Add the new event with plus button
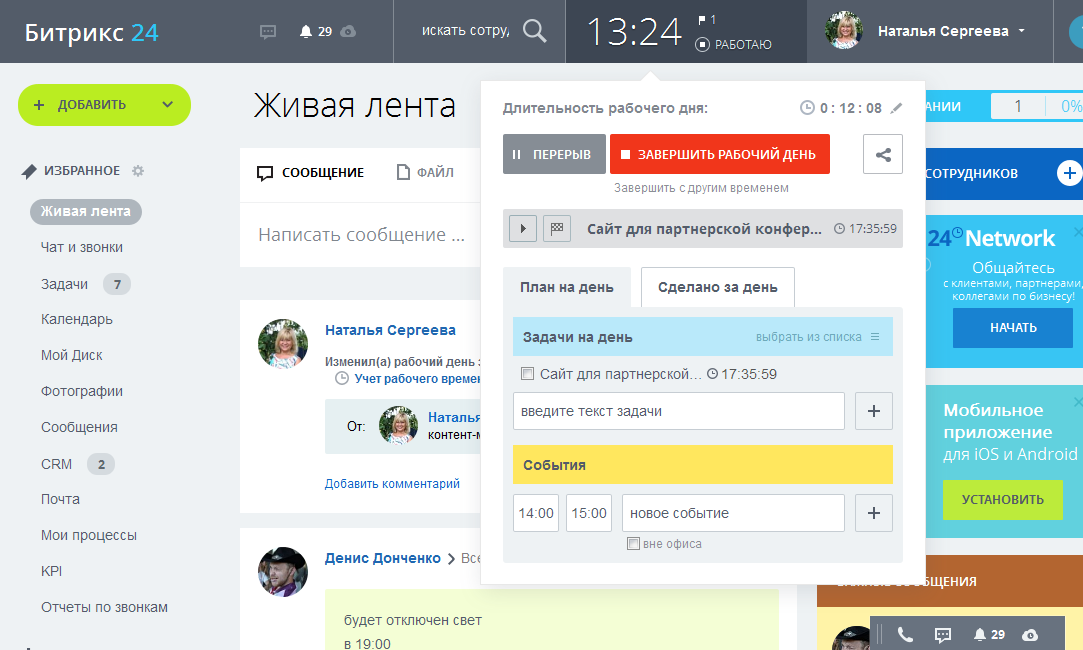Screen dimensions: 1083x650 (873, 513)
